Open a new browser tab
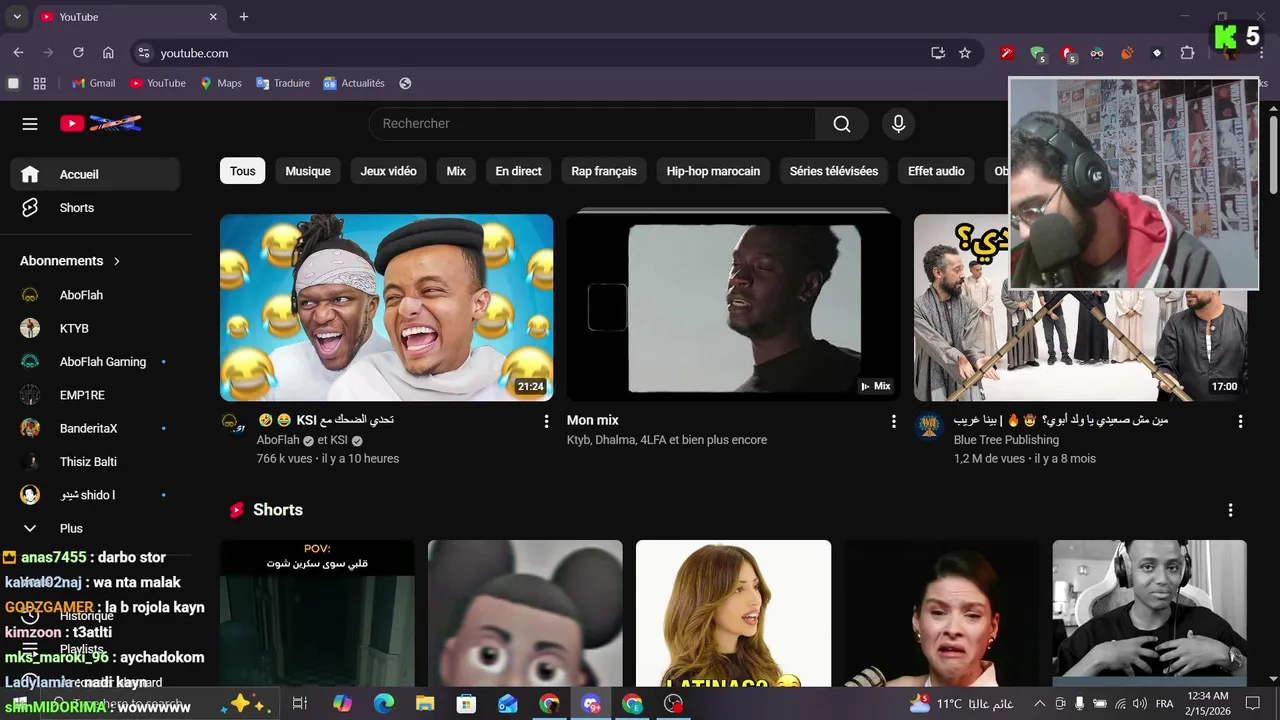Viewport: 1280px width, 720px height. coord(244,17)
